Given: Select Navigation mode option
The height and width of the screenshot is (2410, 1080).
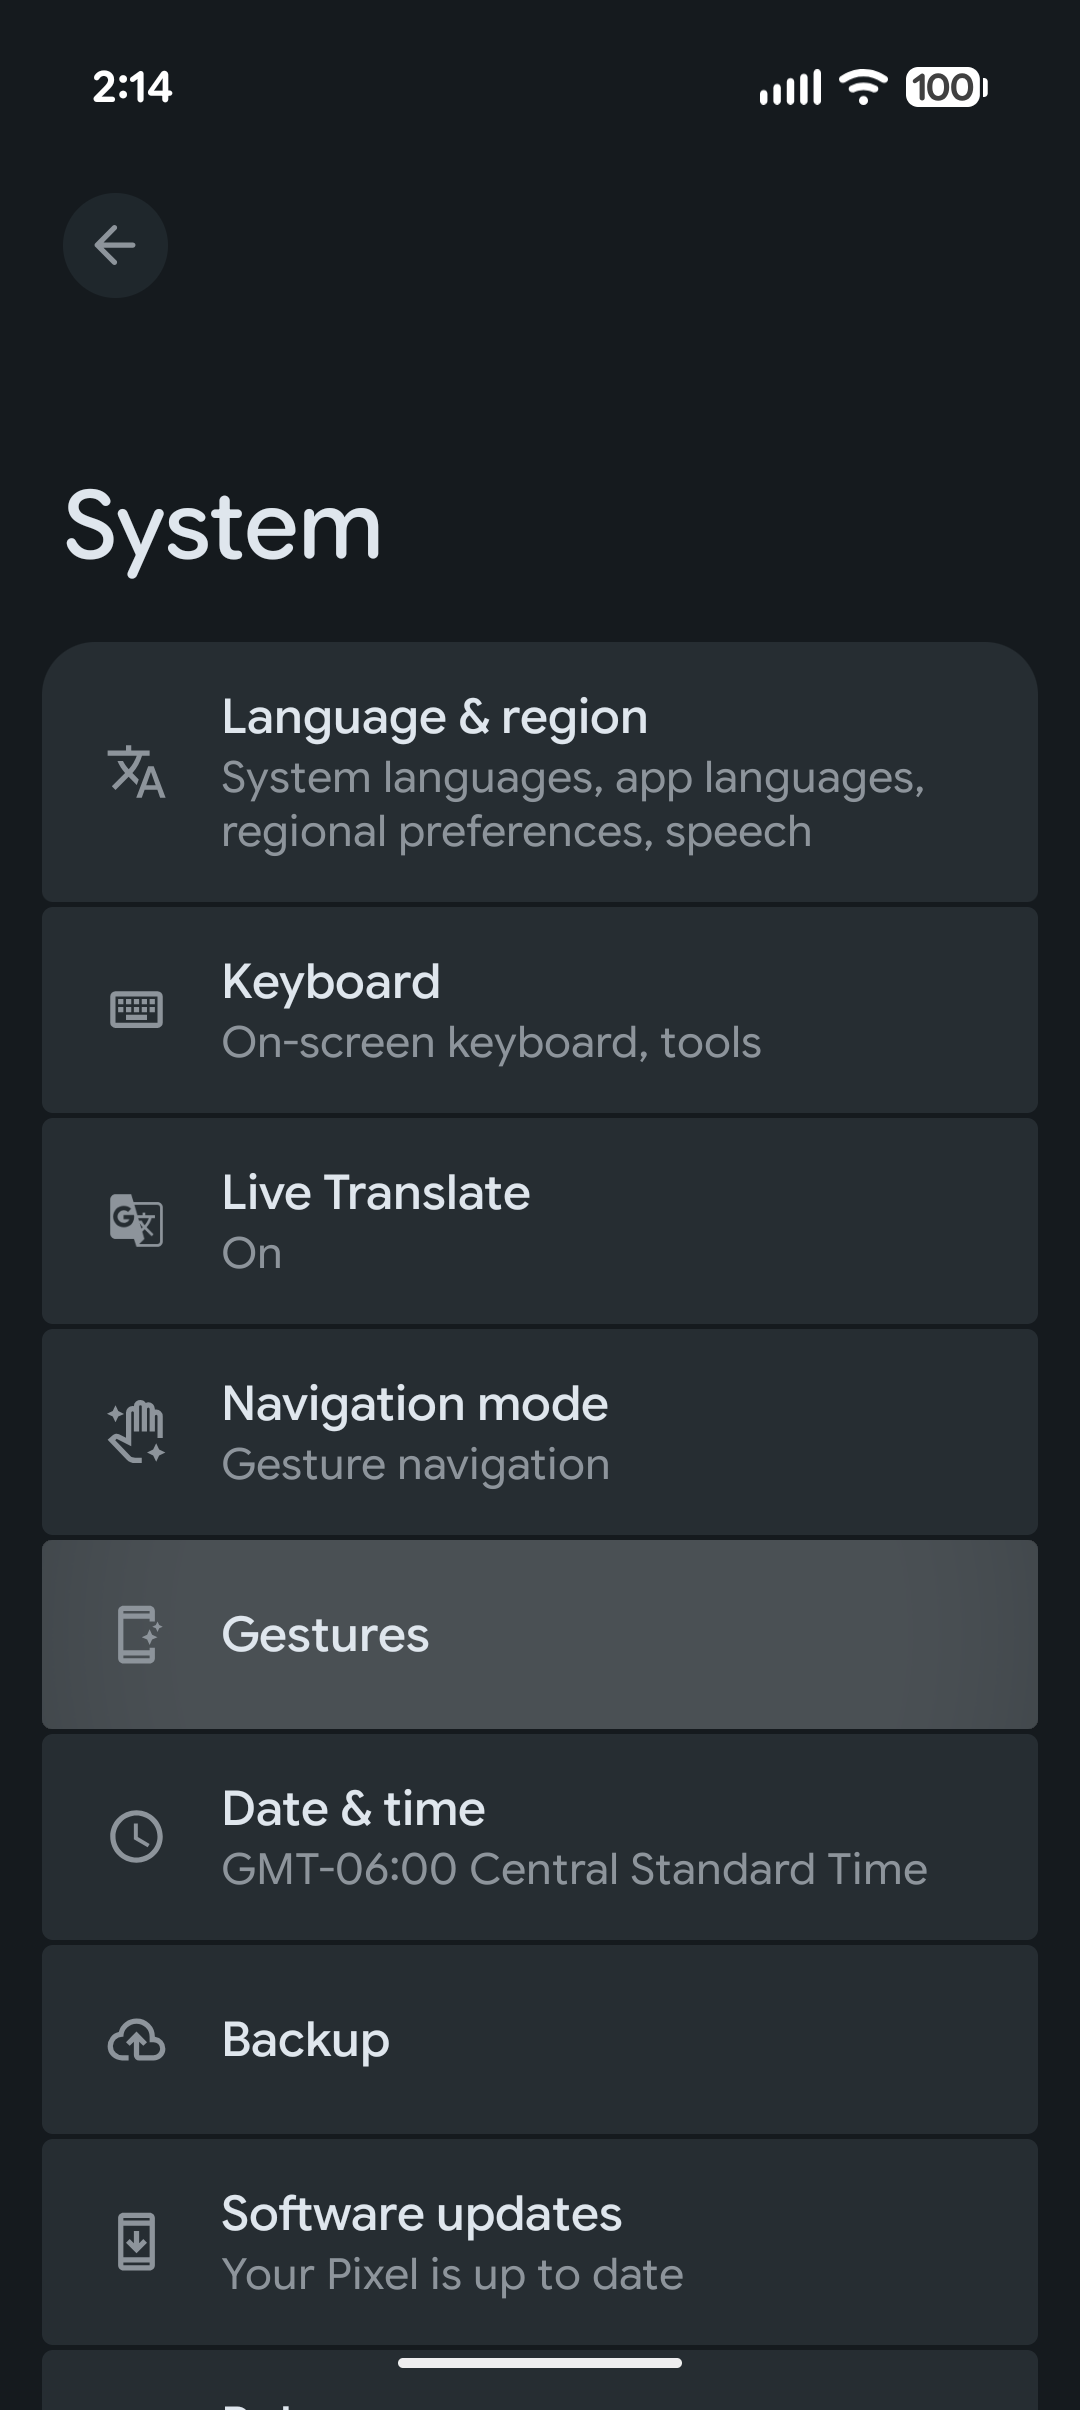Looking at the screenshot, I should [540, 1432].
